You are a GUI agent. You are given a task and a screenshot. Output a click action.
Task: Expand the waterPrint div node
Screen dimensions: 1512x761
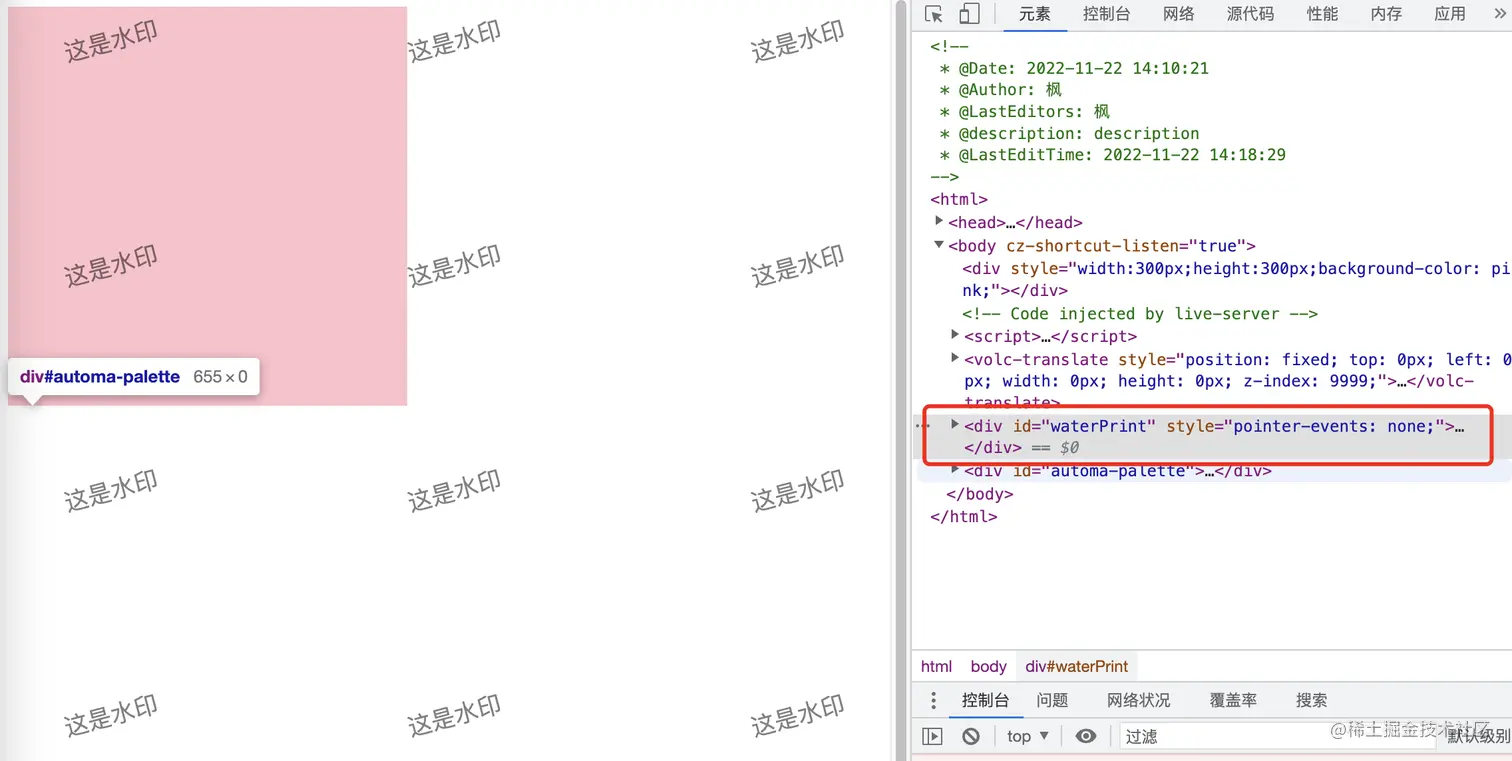955,425
